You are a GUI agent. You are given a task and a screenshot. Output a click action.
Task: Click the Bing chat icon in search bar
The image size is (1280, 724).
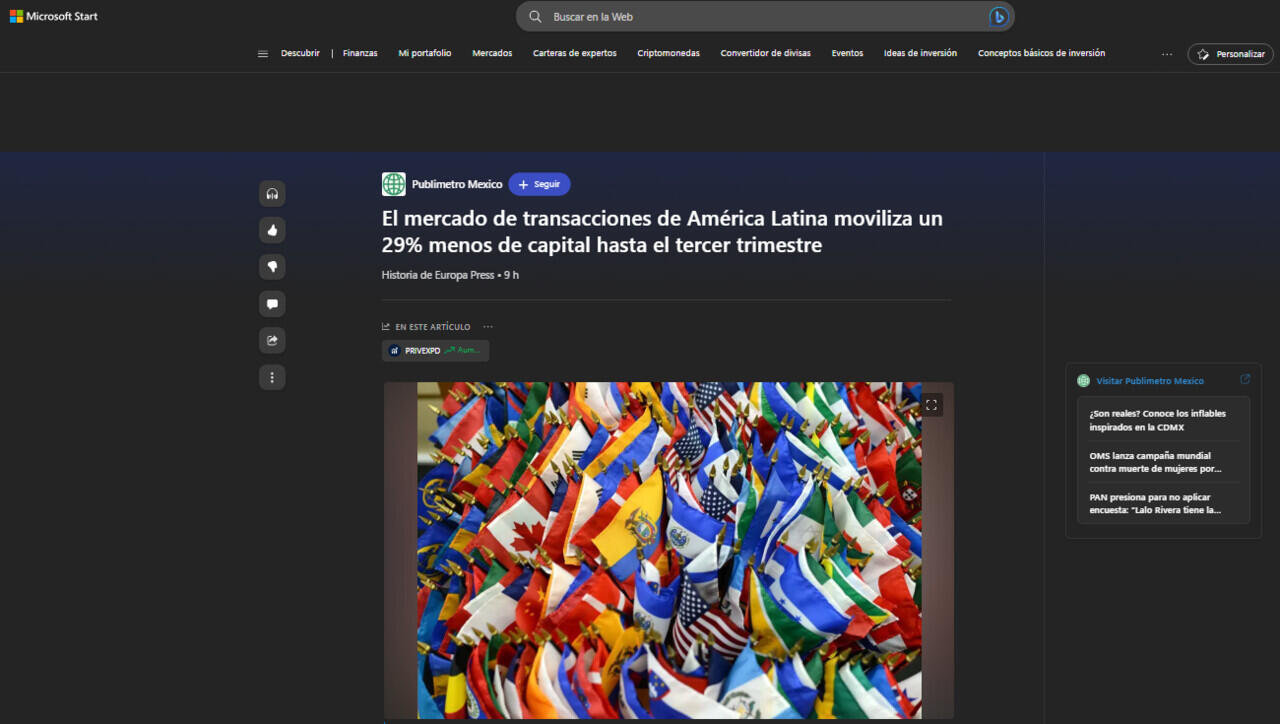[998, 17]
